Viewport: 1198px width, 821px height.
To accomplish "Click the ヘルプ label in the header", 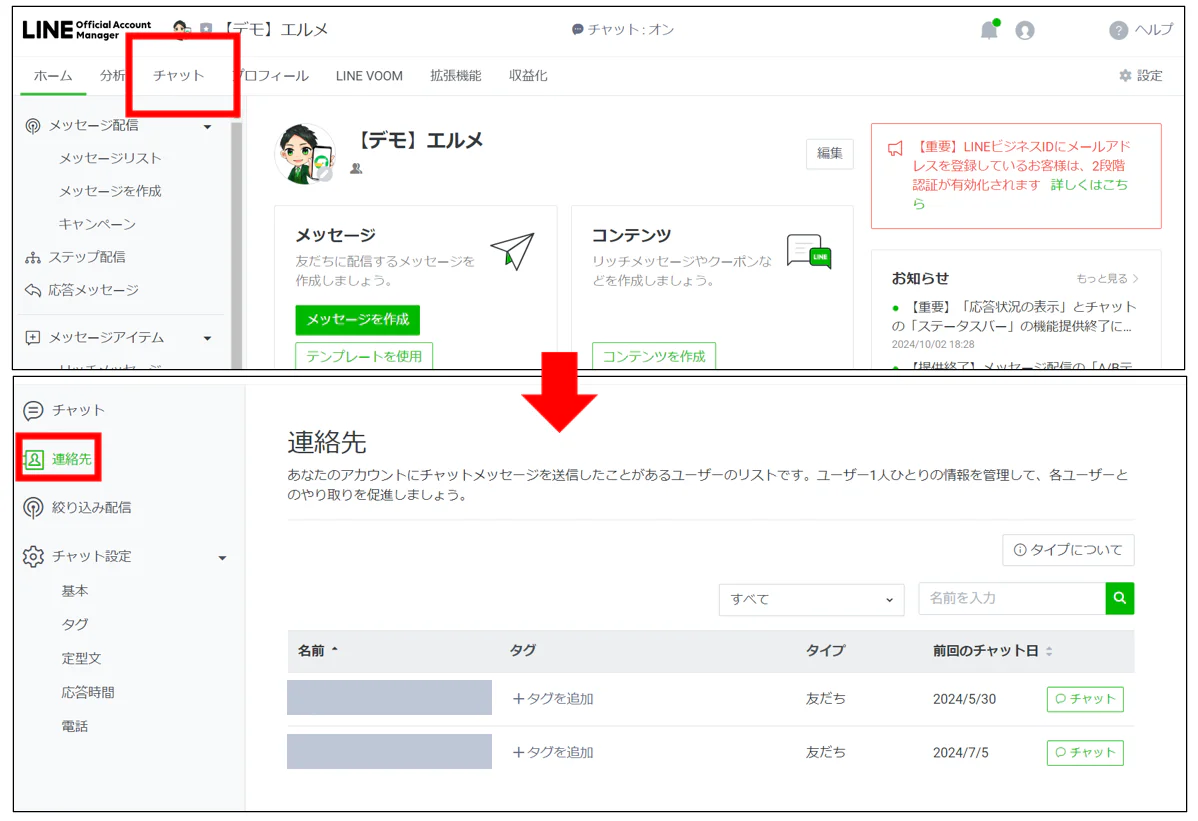I will coord(1154,30).
